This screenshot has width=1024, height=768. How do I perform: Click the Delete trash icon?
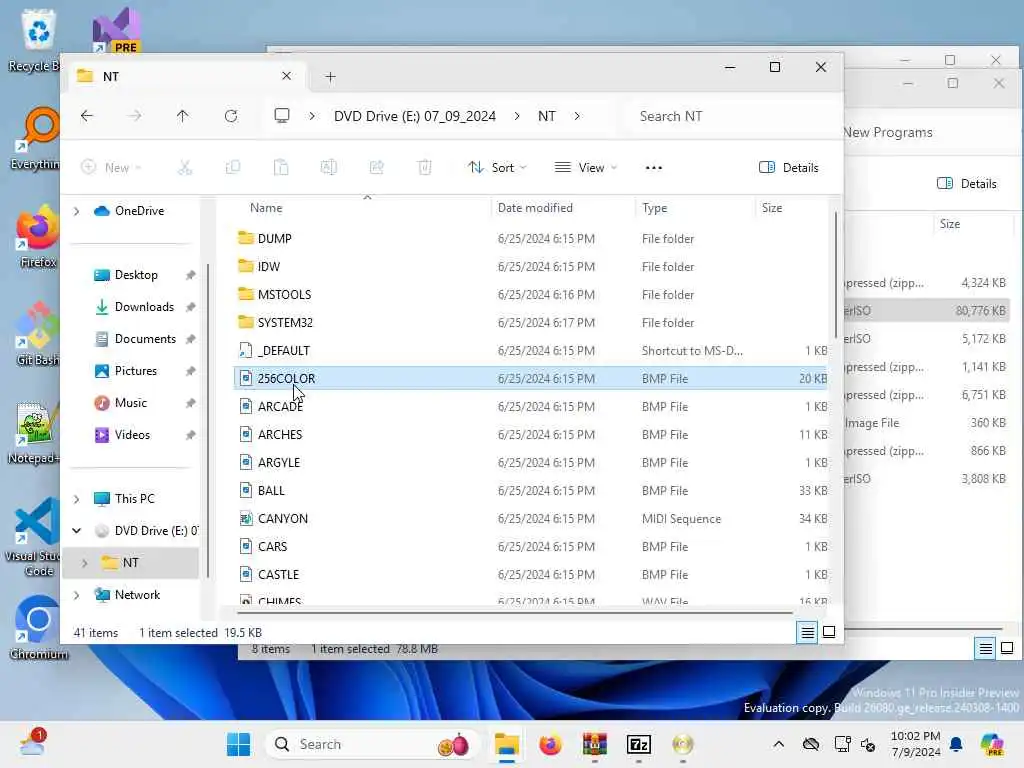424,168
